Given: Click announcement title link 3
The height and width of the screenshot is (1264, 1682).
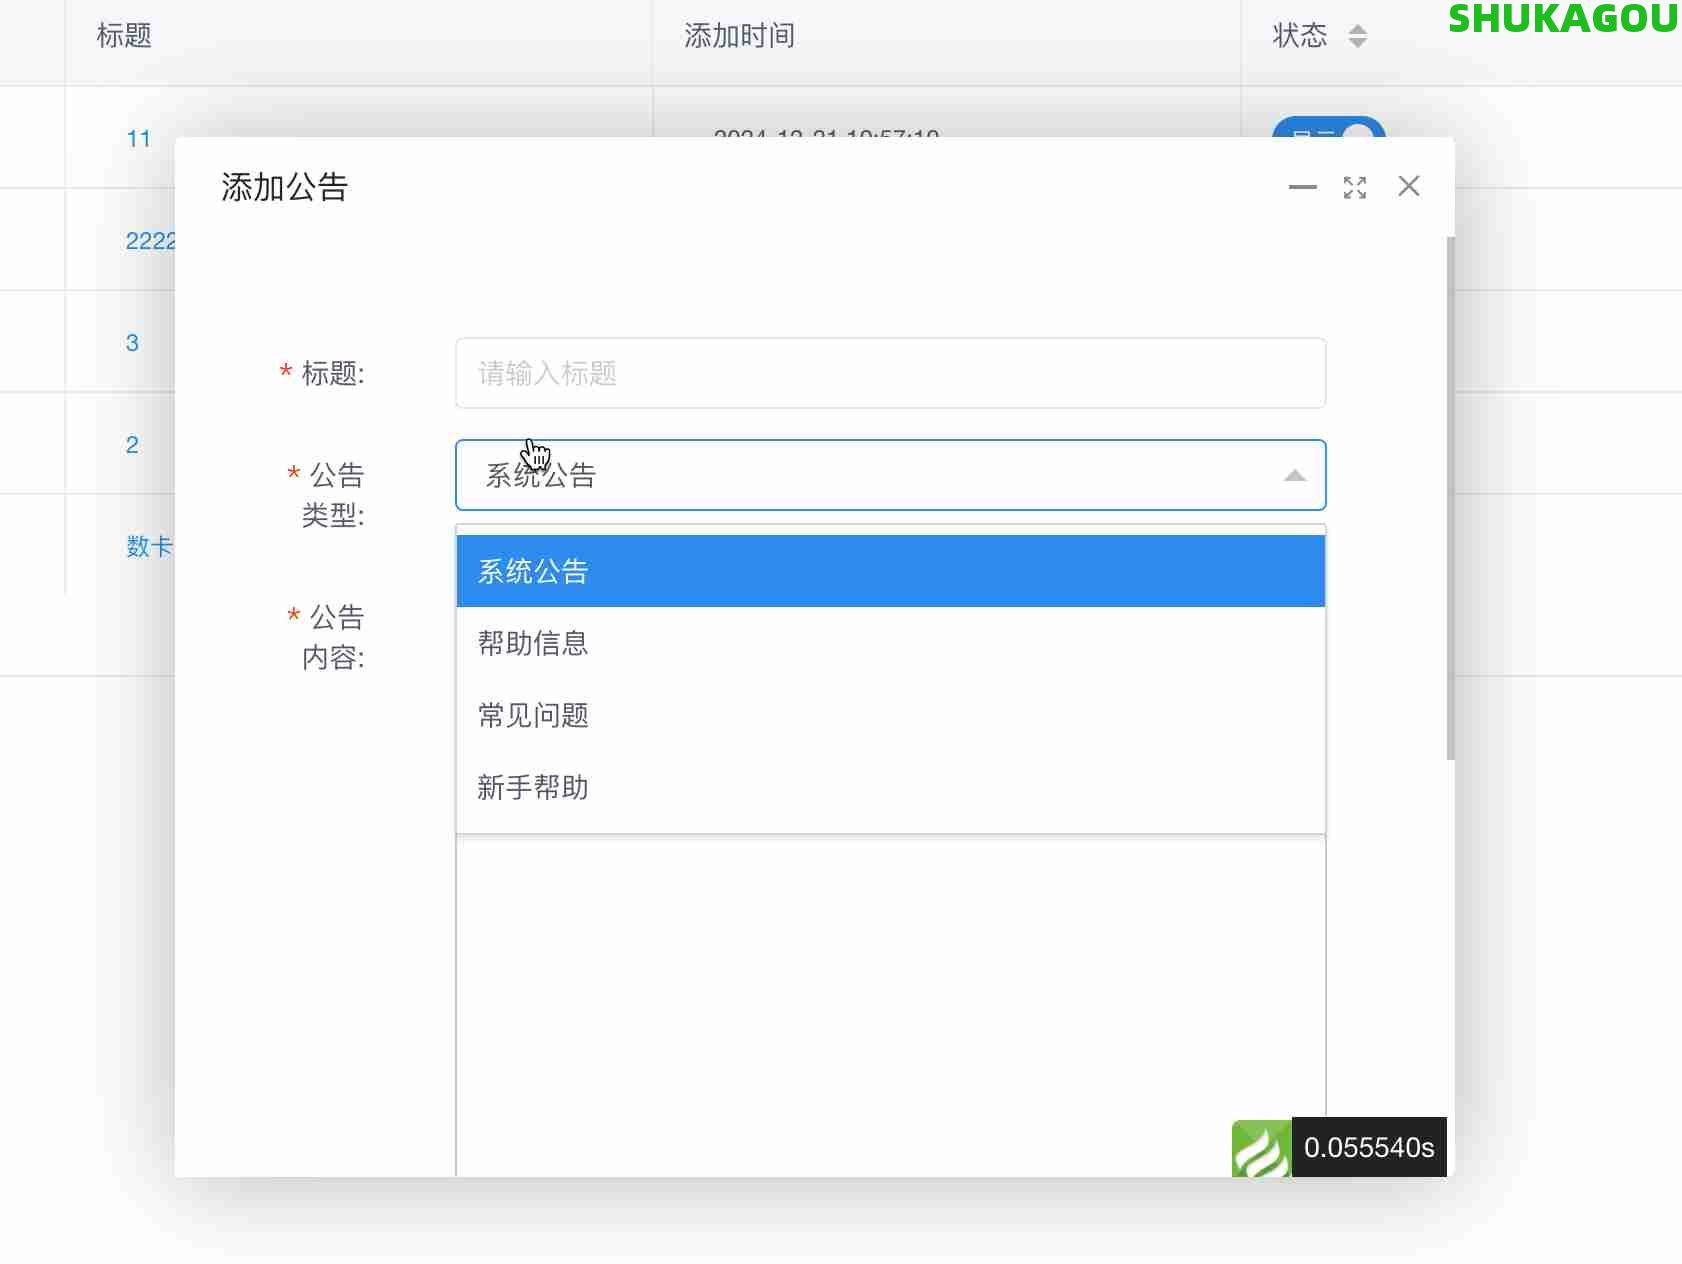Looking at the screenshot, I should [x=133, y=342].
